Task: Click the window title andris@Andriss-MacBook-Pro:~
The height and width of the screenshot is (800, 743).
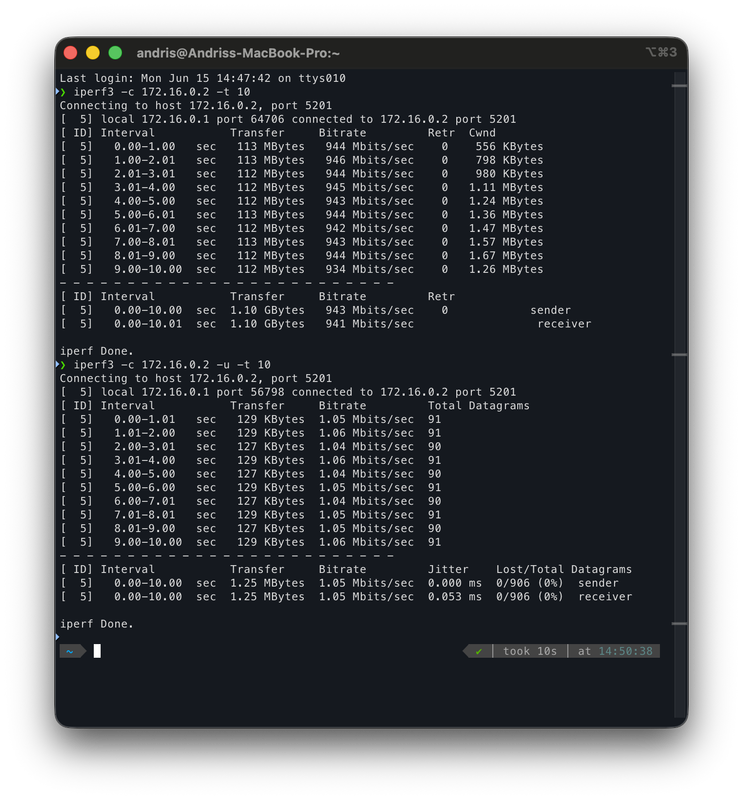Action: [x=238, y=53]
